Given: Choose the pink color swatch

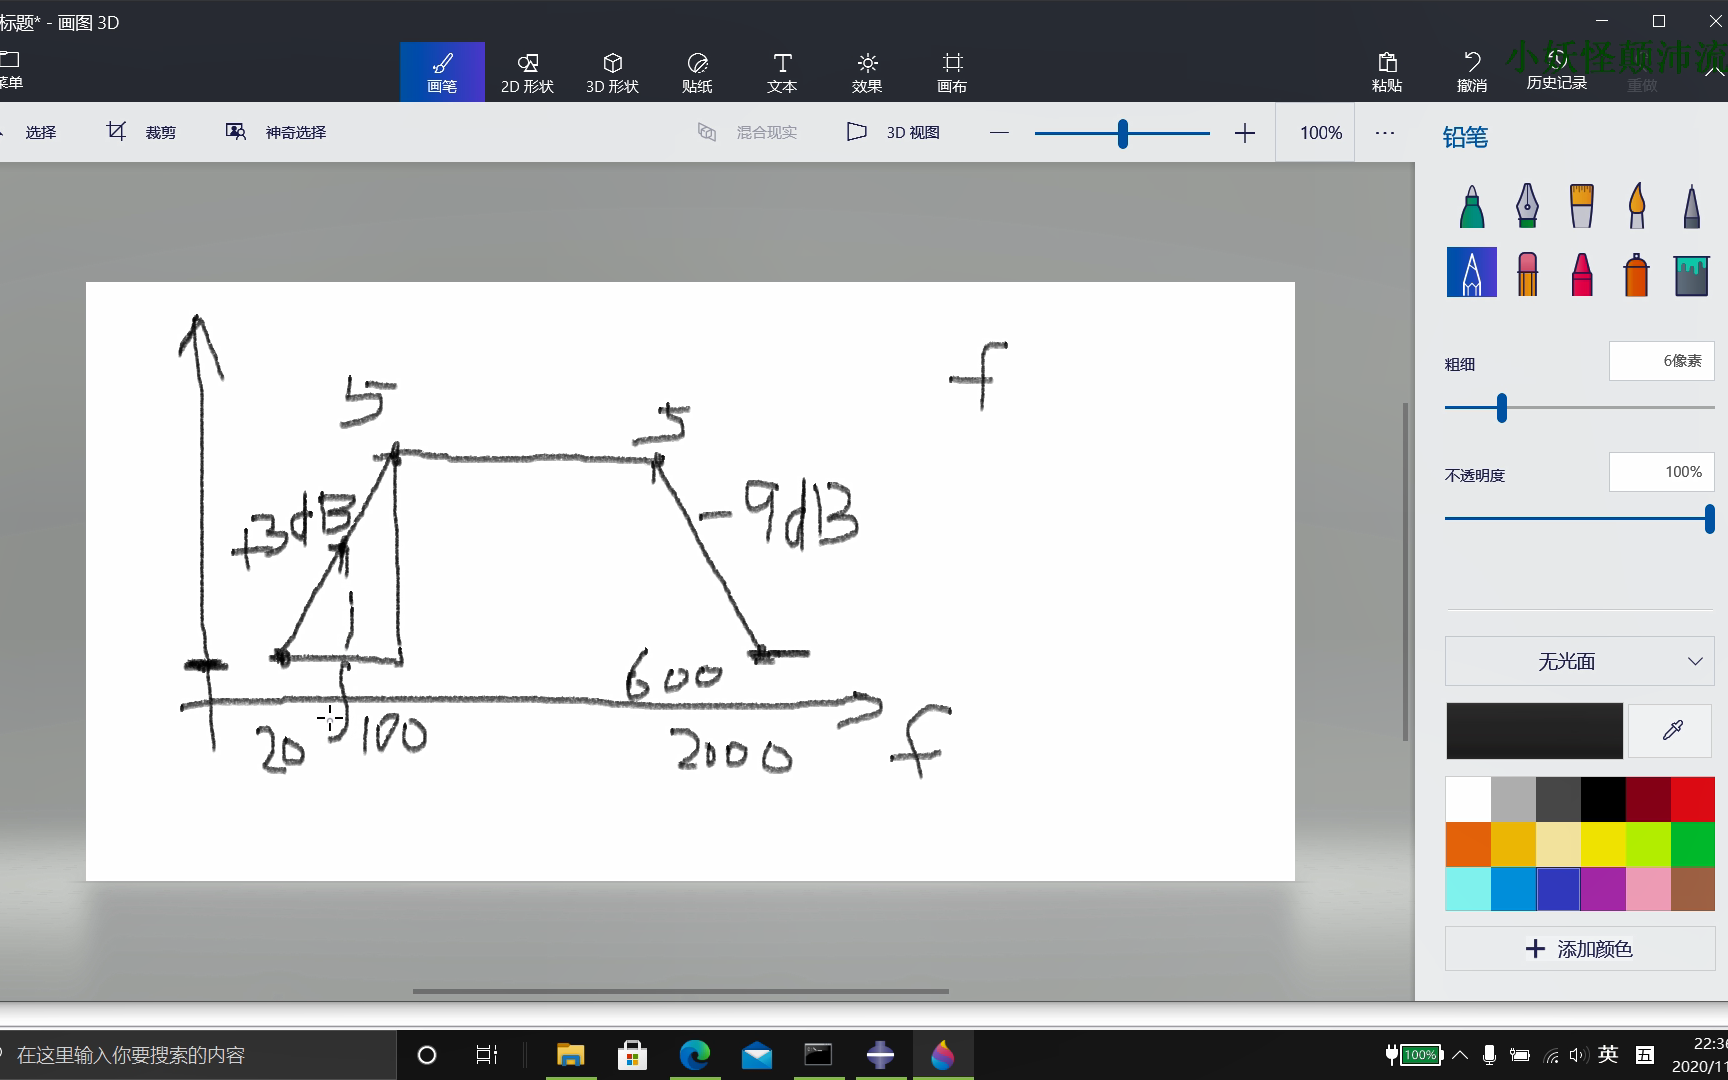Looking at the screenshot, I should coord(1648,888).
